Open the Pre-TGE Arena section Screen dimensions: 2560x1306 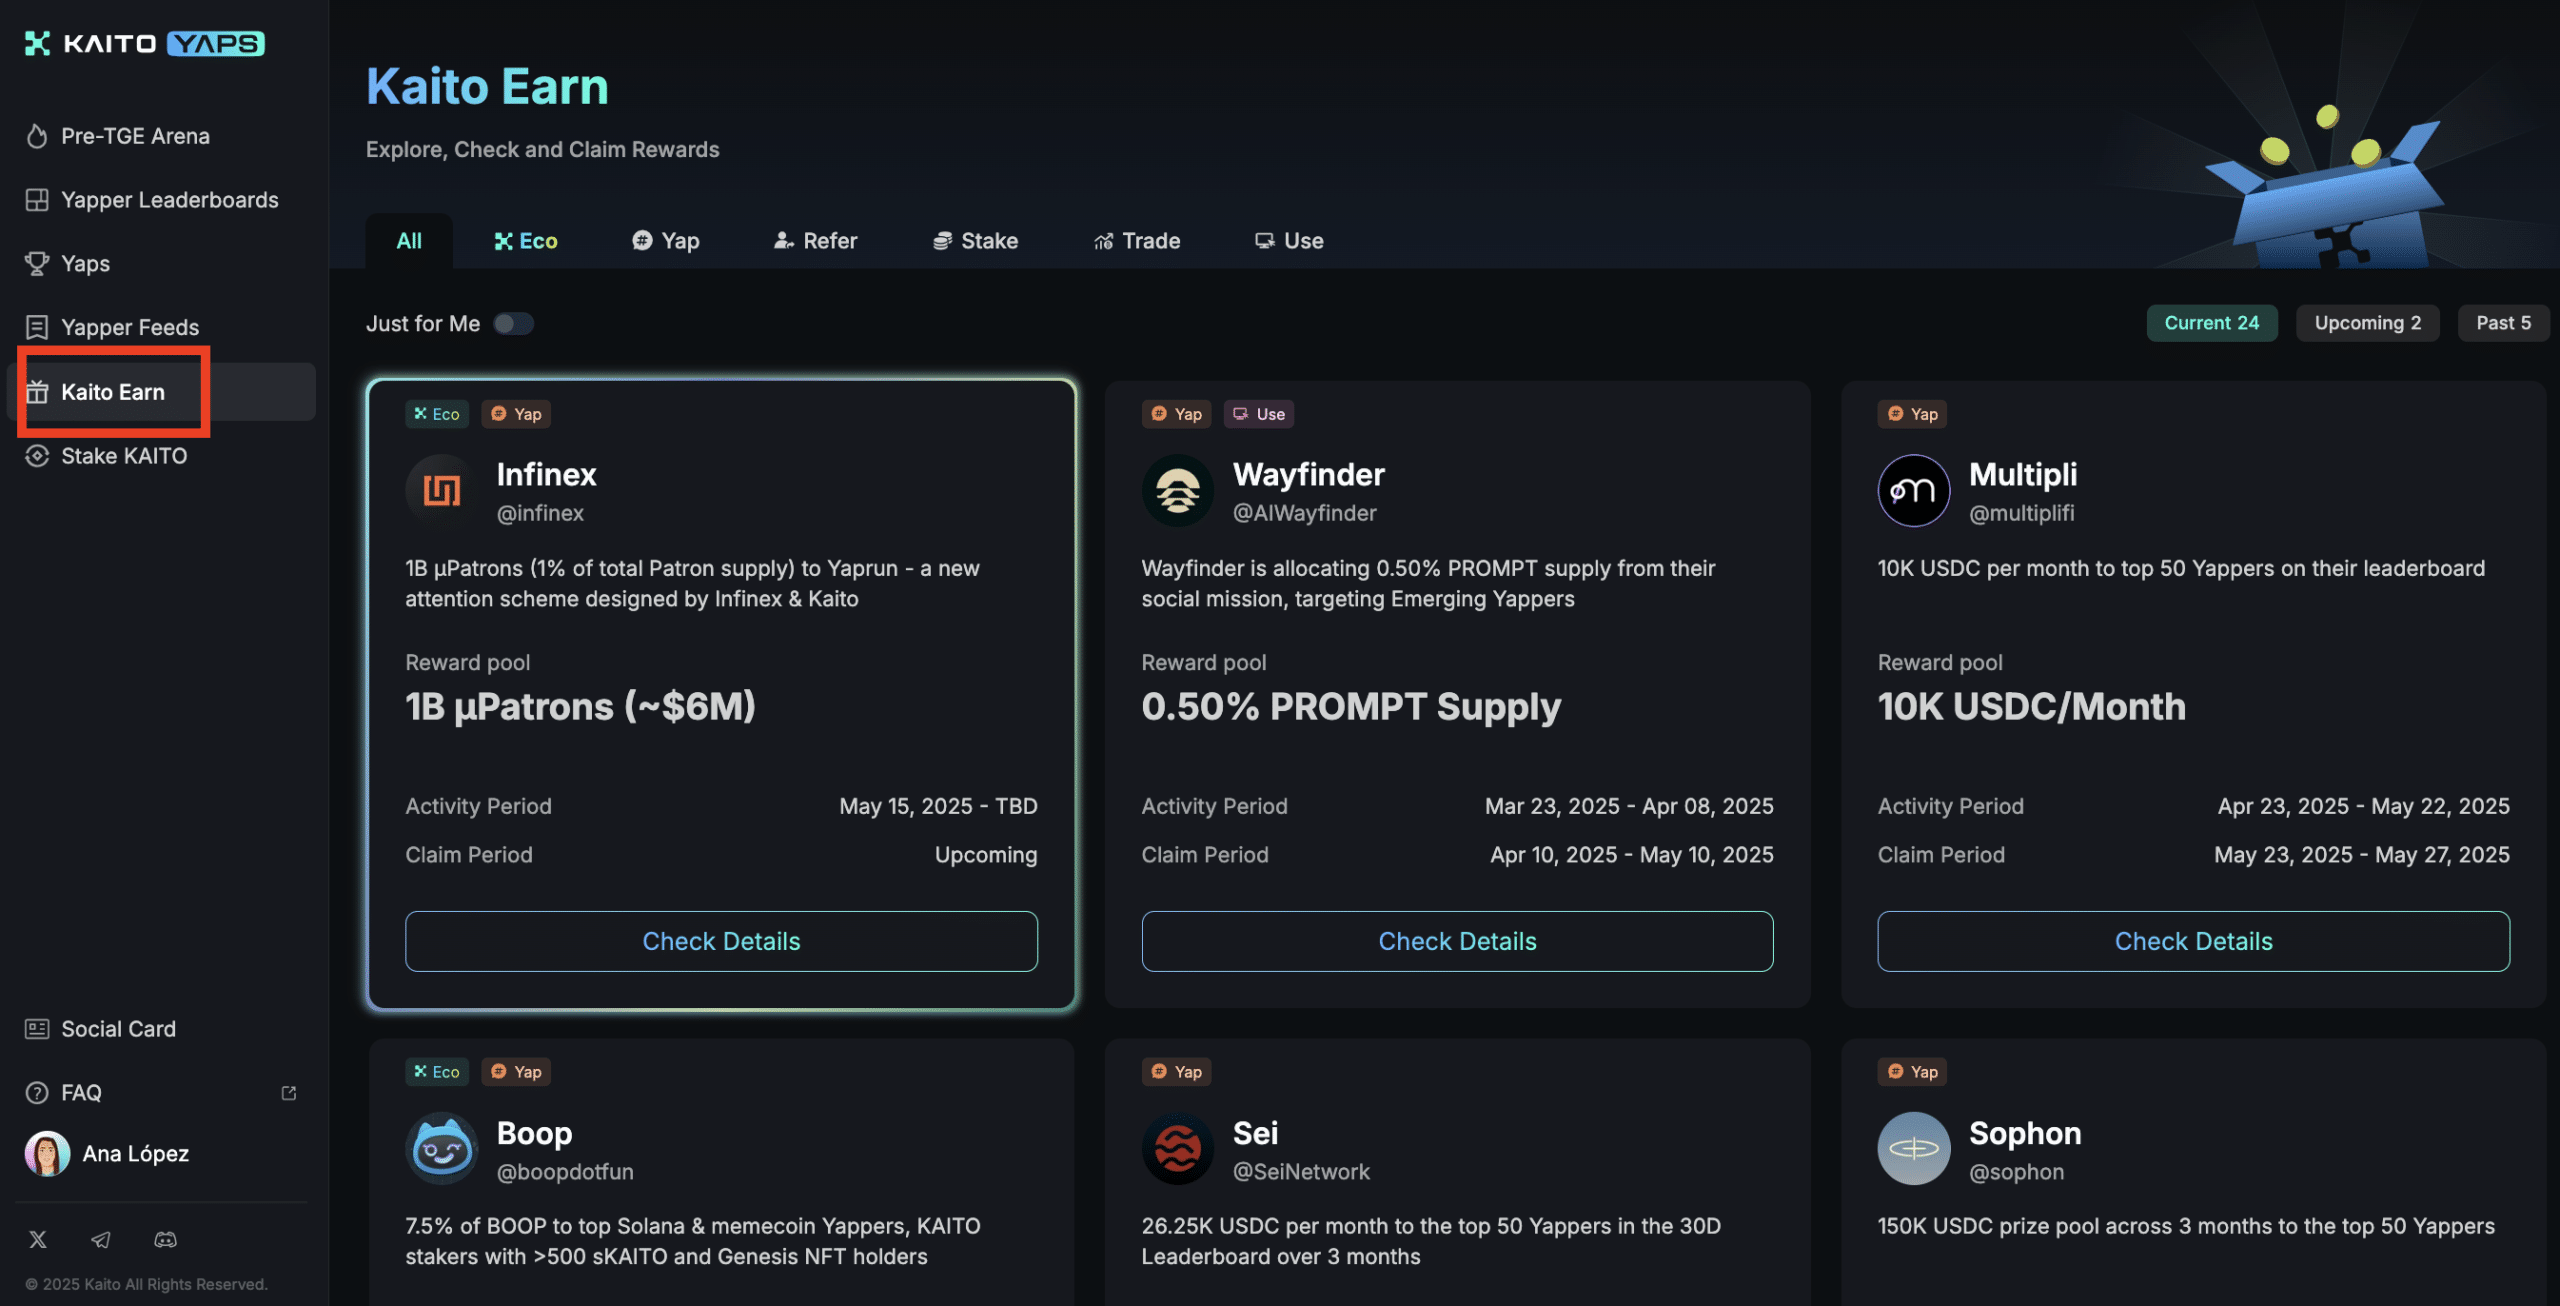pyautogui.click(x=135, y=136)
